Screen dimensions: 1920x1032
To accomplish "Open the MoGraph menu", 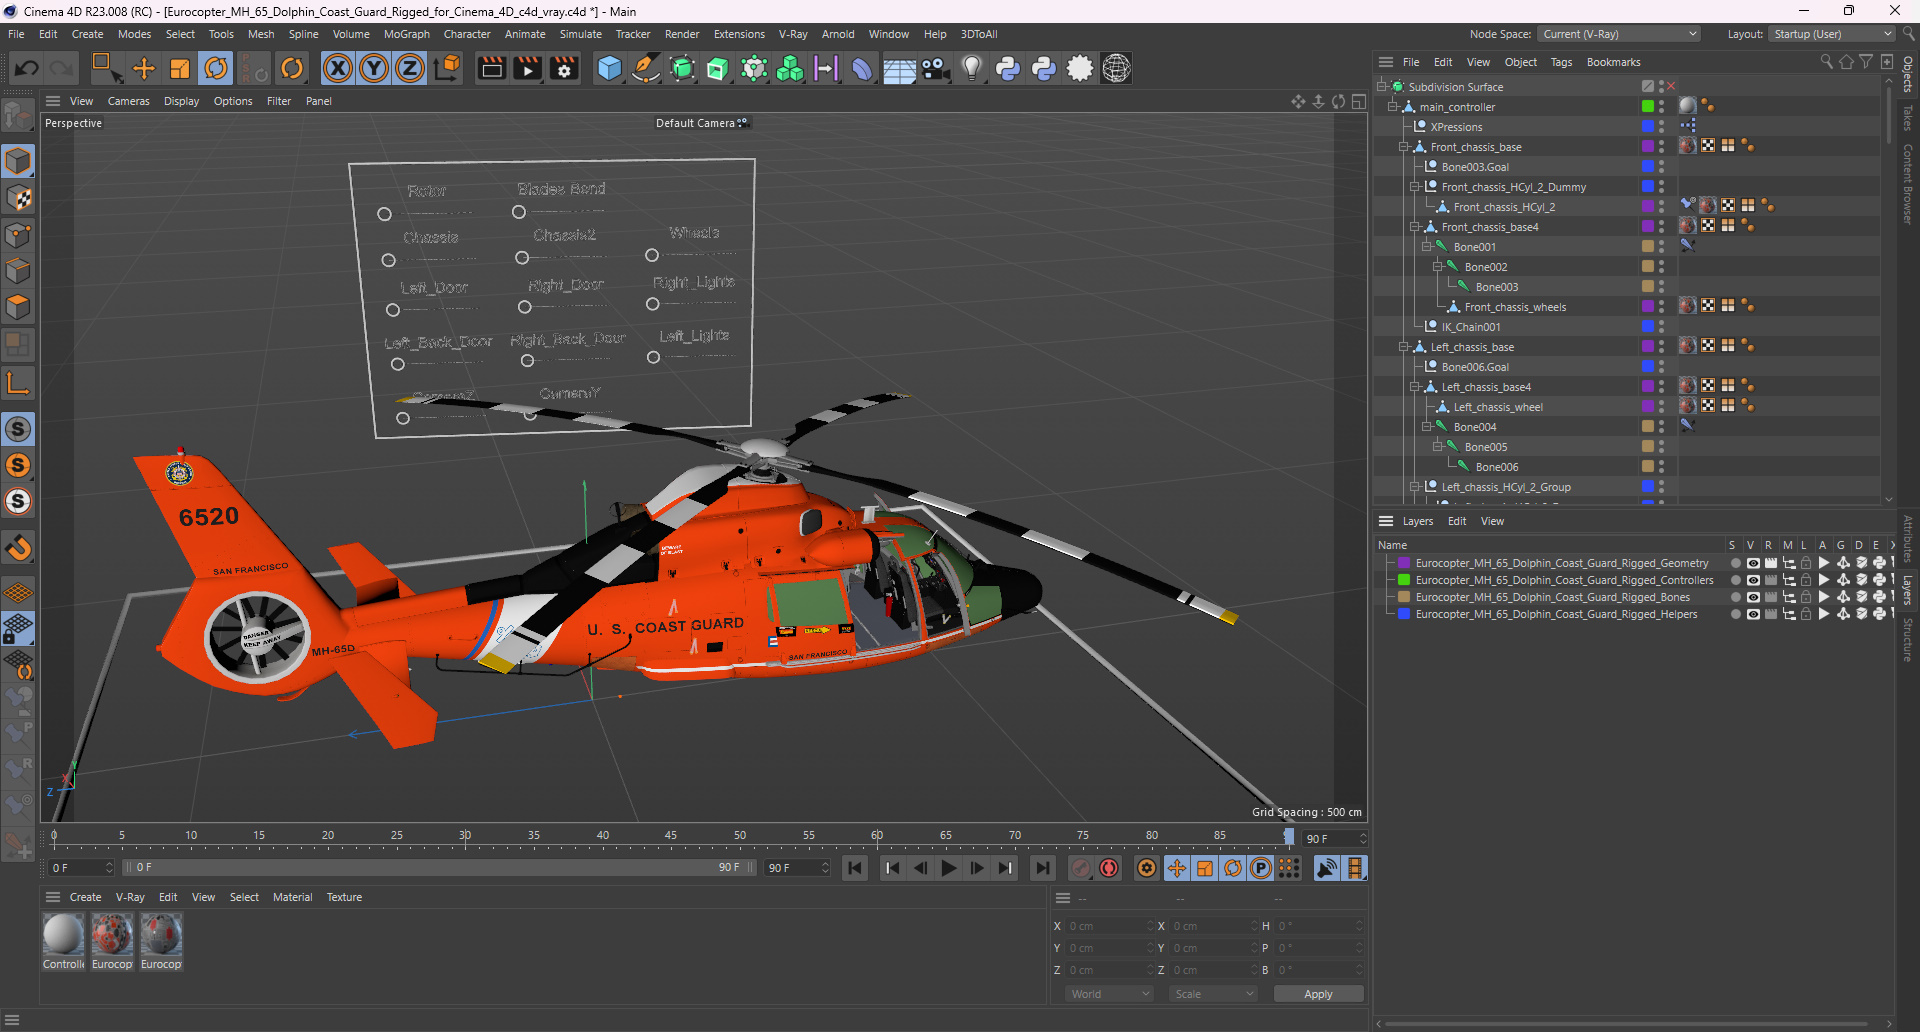I will (406, 34).
